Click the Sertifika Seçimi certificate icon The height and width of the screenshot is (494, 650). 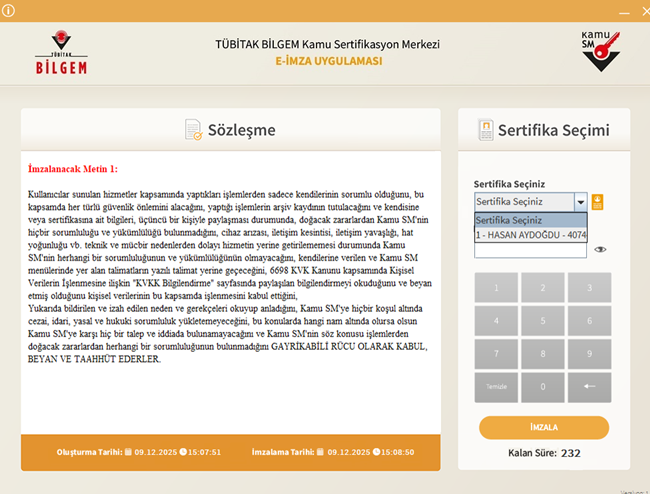(x=485, y=130)
